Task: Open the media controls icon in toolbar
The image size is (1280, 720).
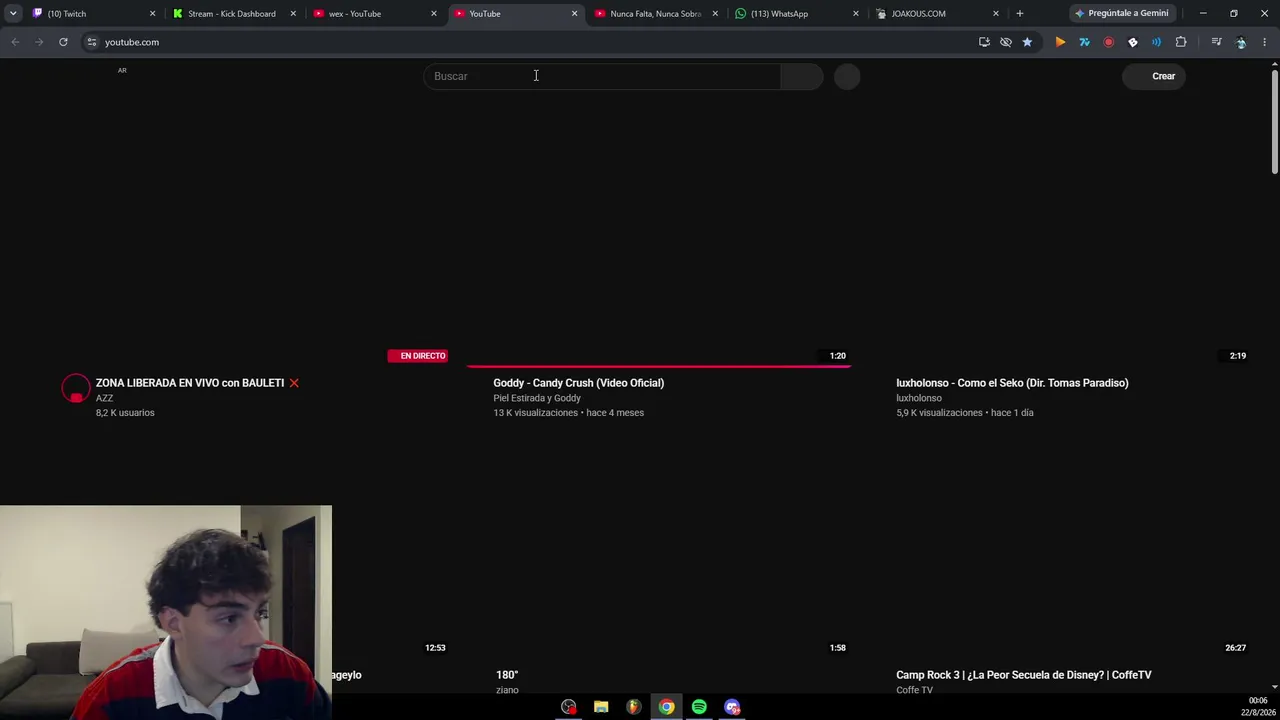Action: click(1216, 42)
